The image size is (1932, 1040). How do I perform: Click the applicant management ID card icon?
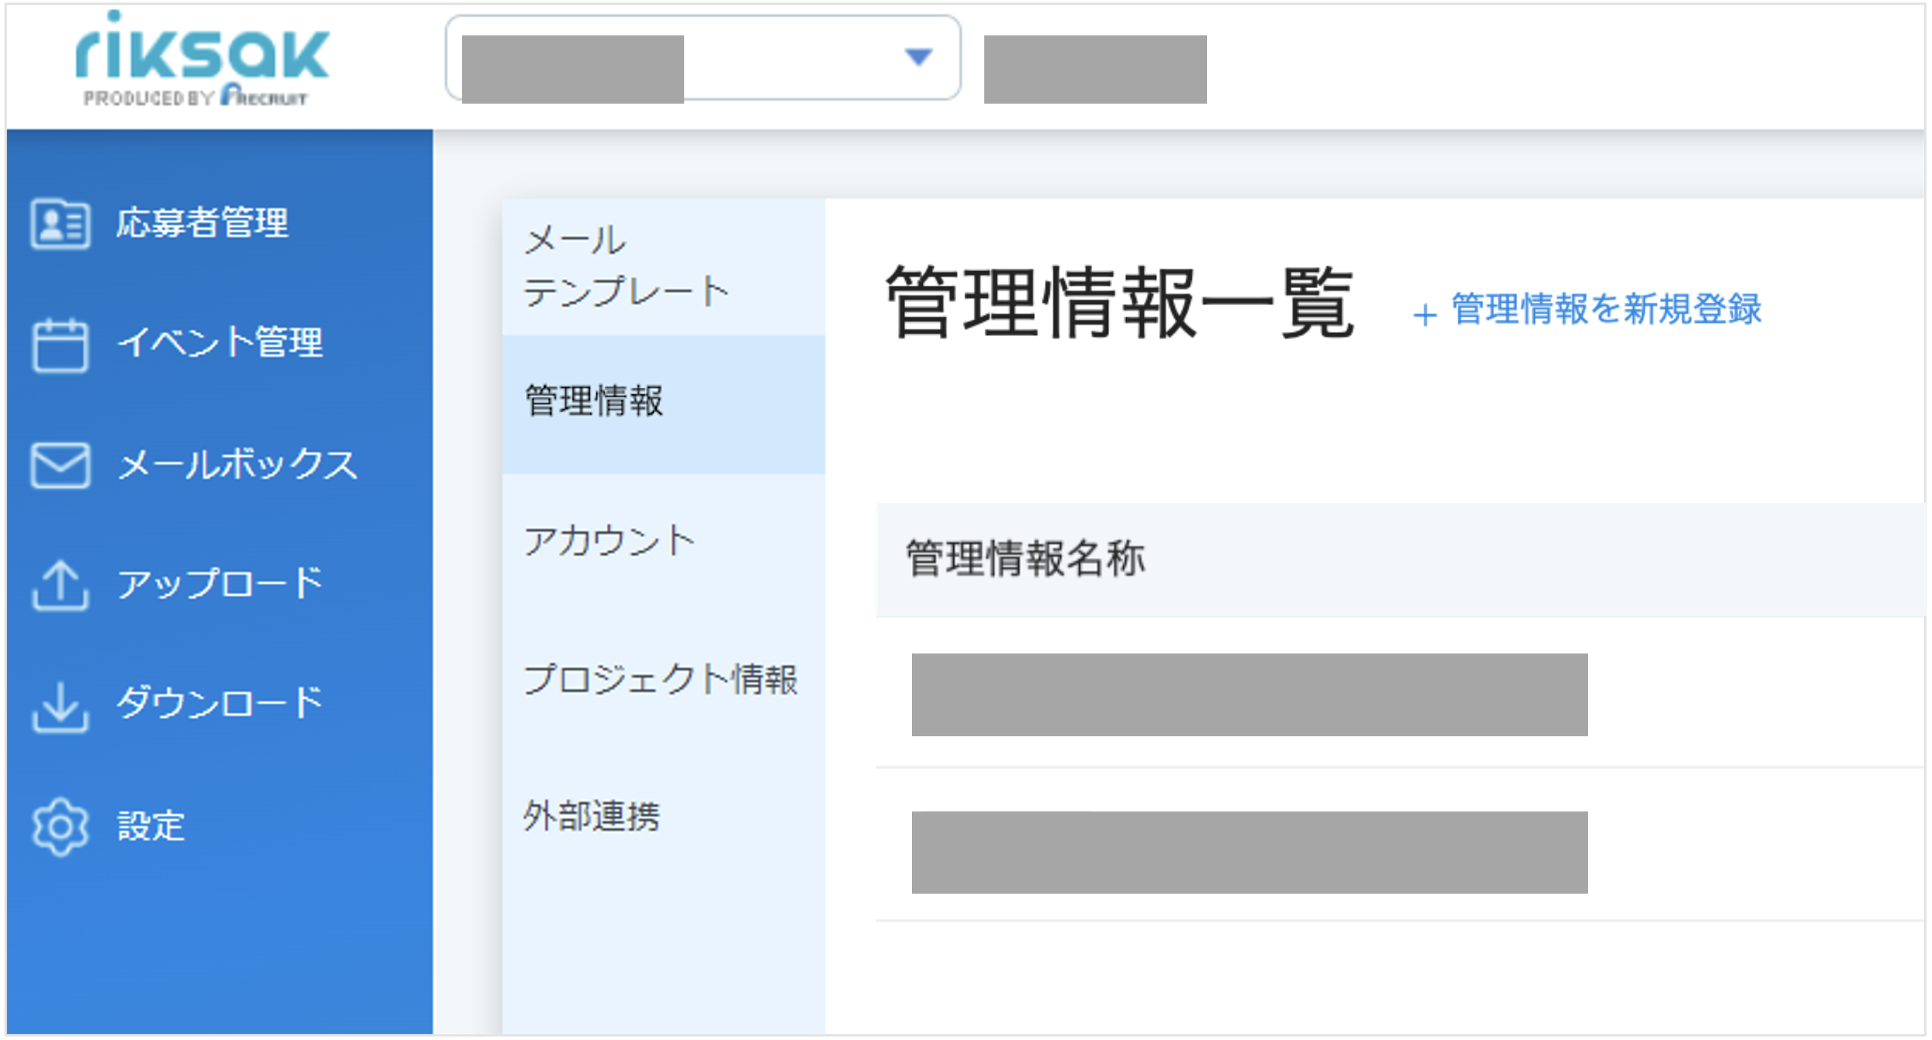click(60, 223)
